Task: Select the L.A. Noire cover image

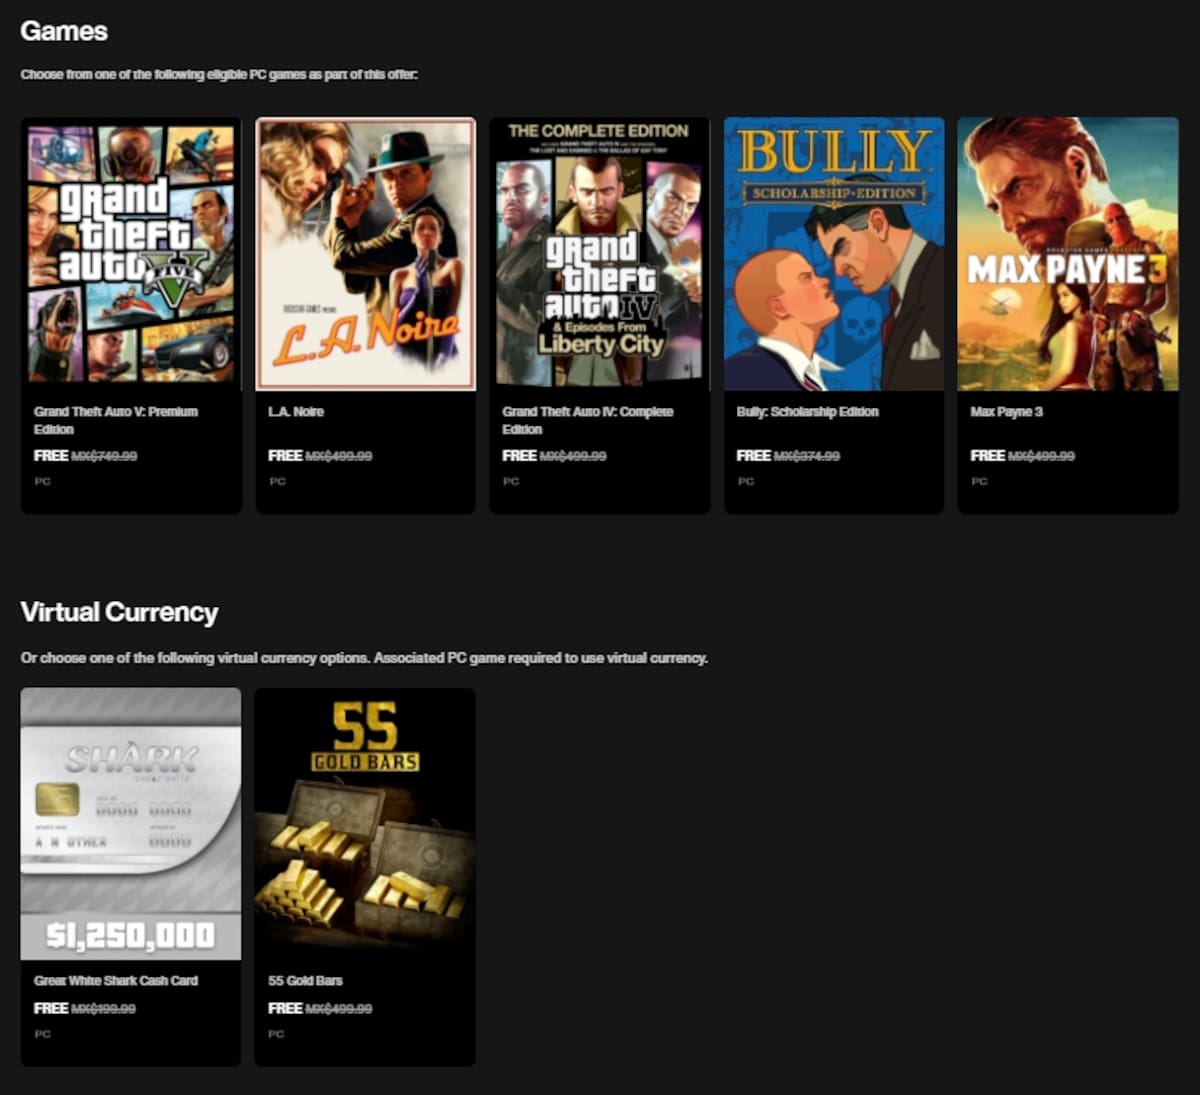Action: [365, 254]
